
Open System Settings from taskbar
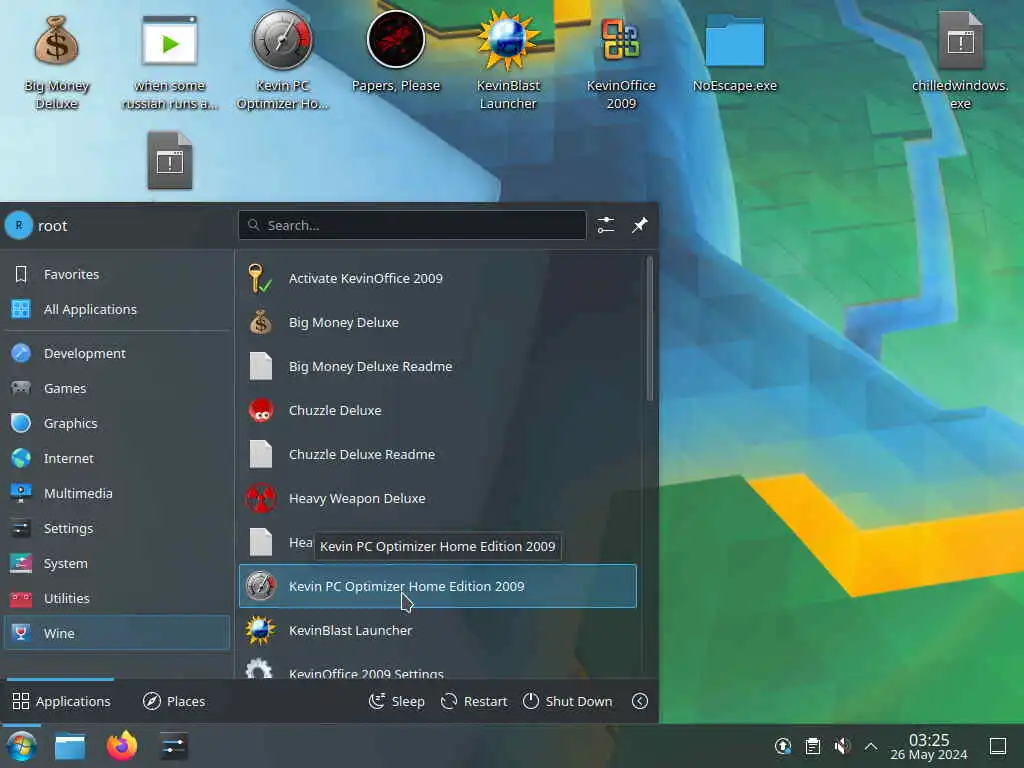point(173,746)
